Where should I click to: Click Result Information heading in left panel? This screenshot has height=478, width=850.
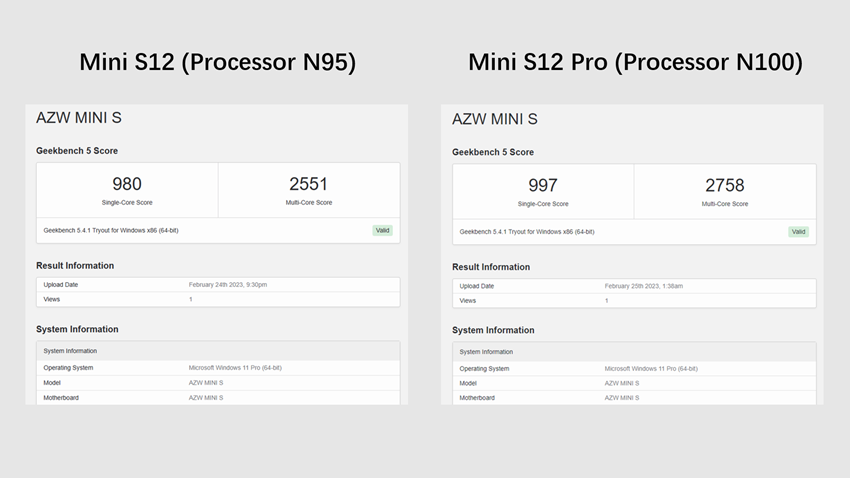tap(75, 265)
